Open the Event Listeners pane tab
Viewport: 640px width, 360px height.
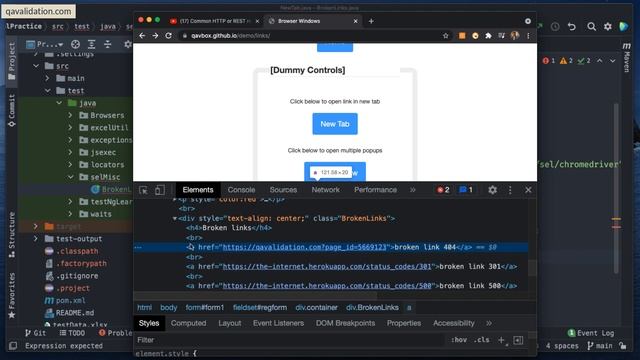click(278, 323)
